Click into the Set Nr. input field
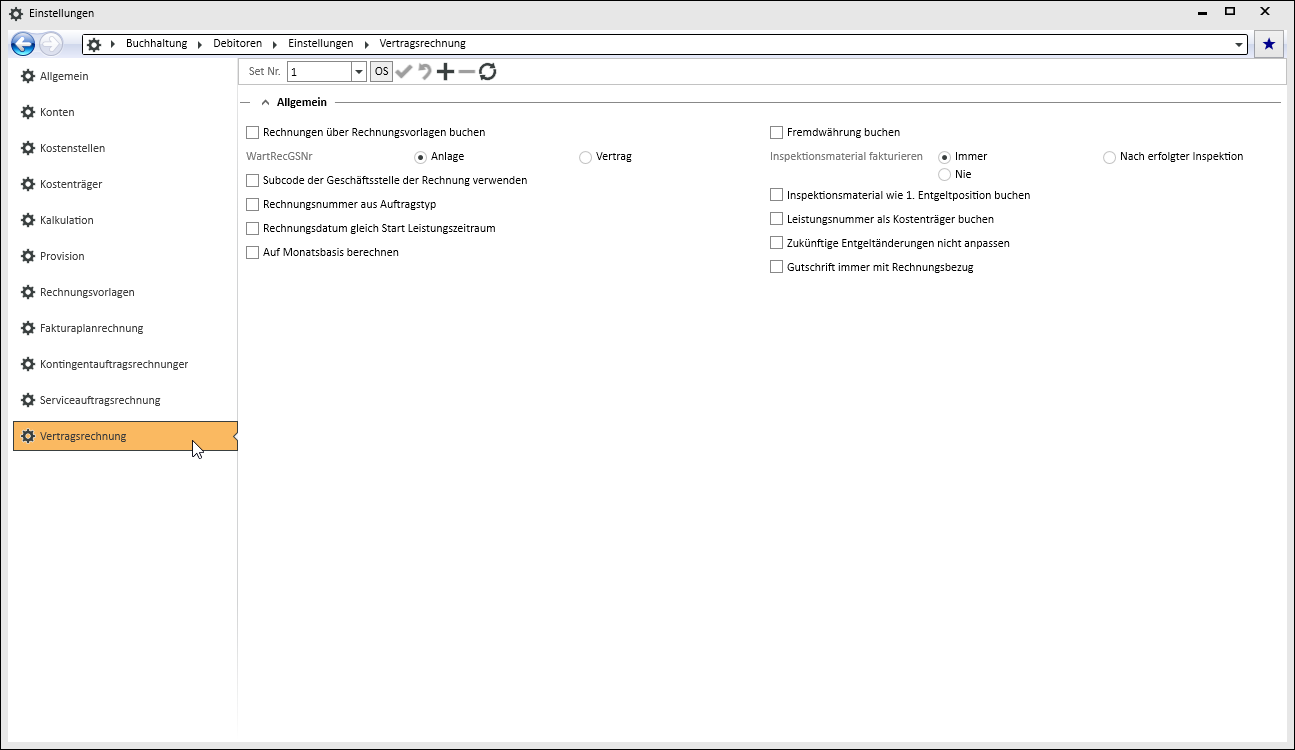Viewport: 1295px width, 750px height. pos(319,72)
